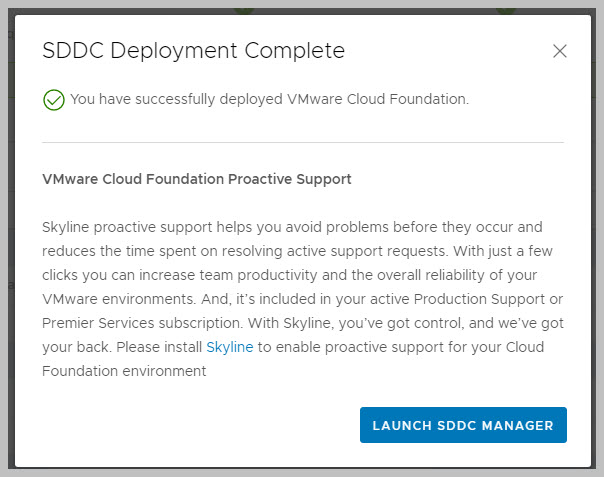This screenshot has height=477, width=604.
Task: Select the "VMware Cloud Foundation Proactive Support" heading
Action: click(197, 180)
